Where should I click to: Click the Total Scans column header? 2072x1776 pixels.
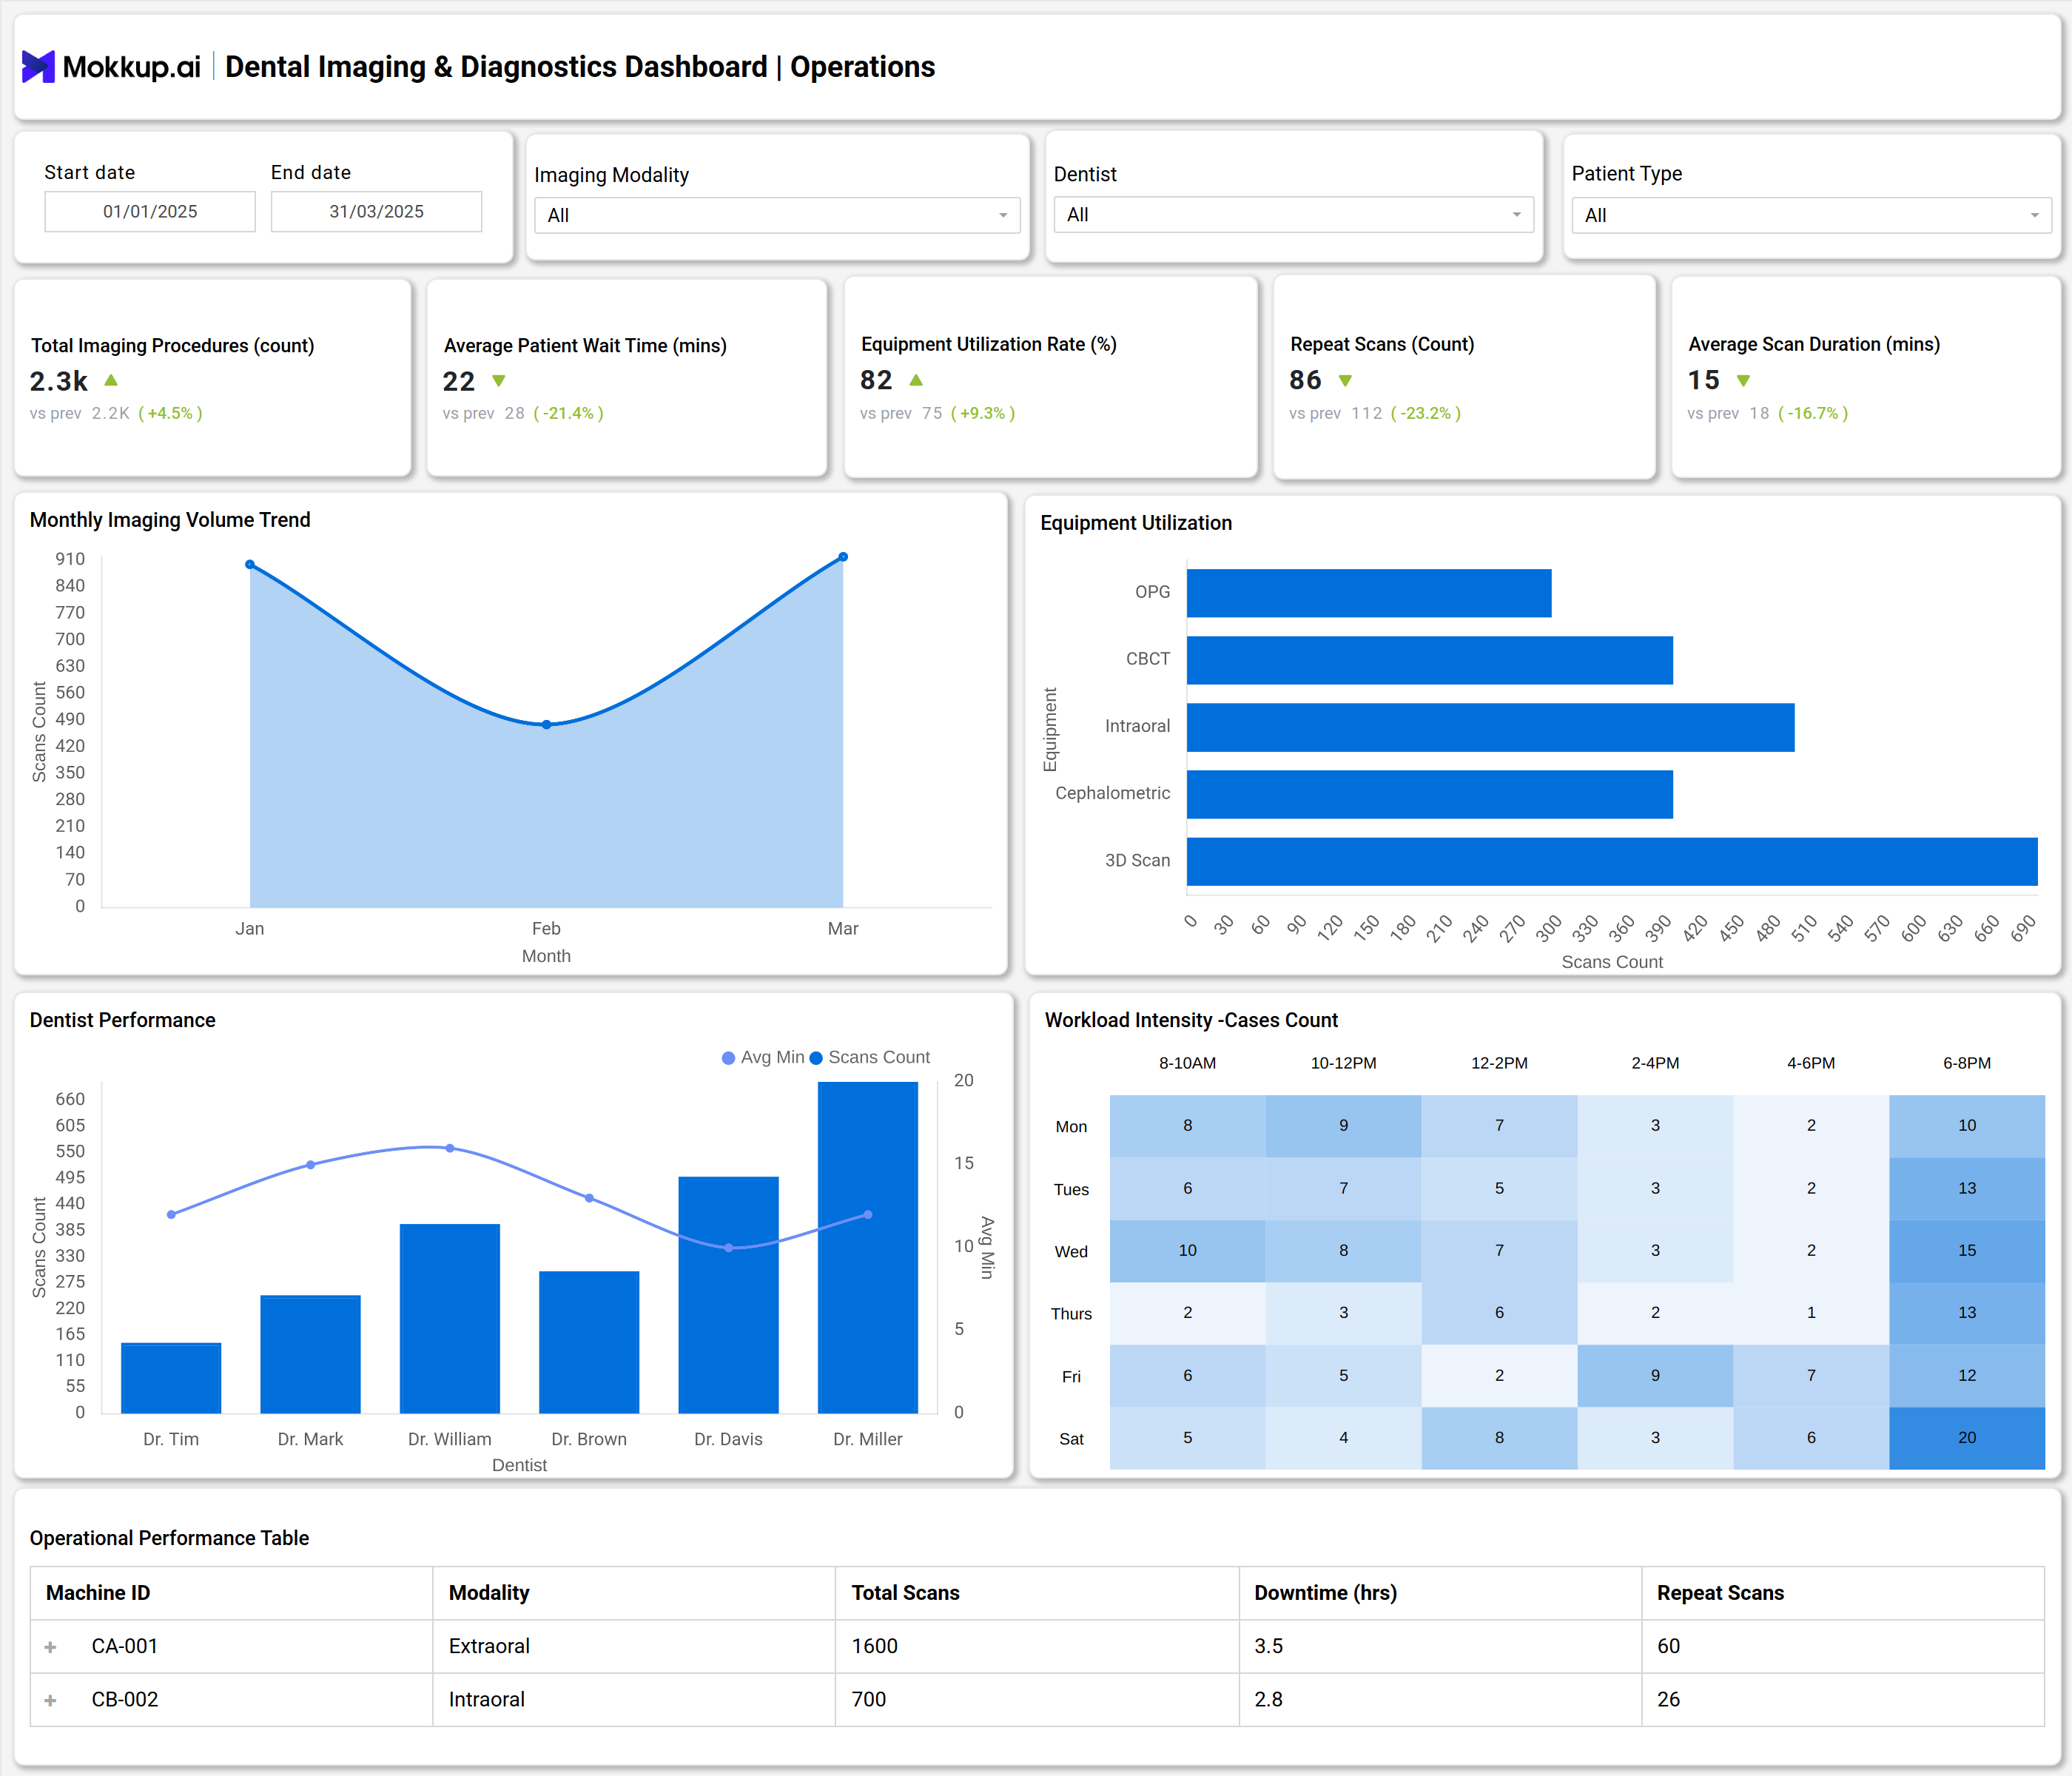point(1037,1593)
